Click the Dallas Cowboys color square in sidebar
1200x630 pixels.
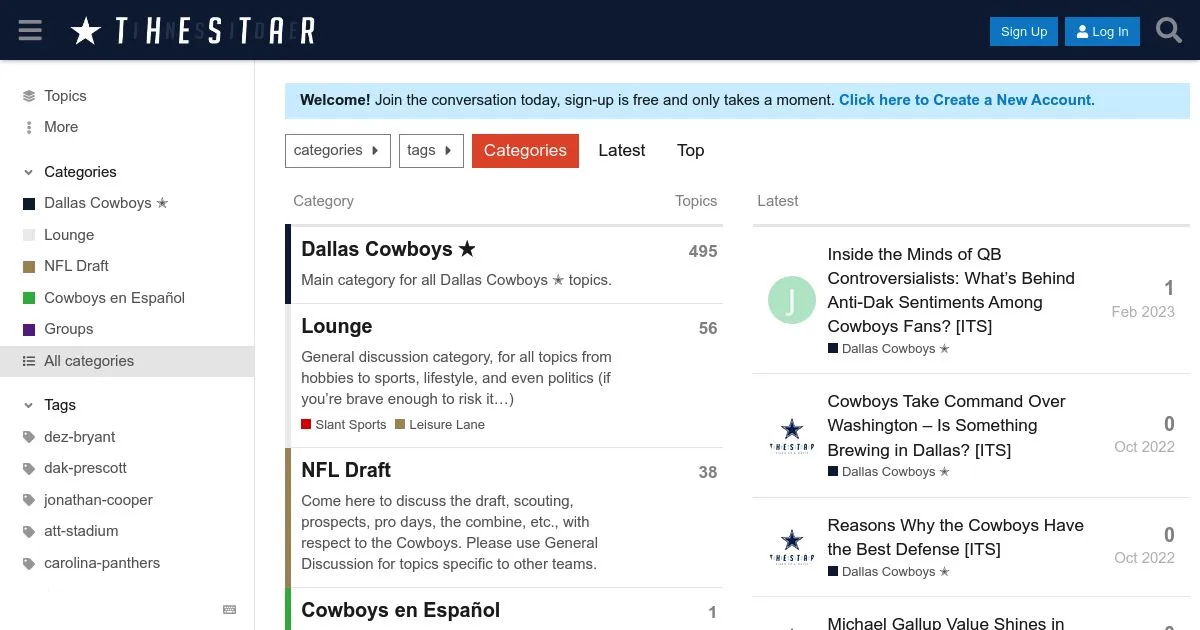point(29,204)
